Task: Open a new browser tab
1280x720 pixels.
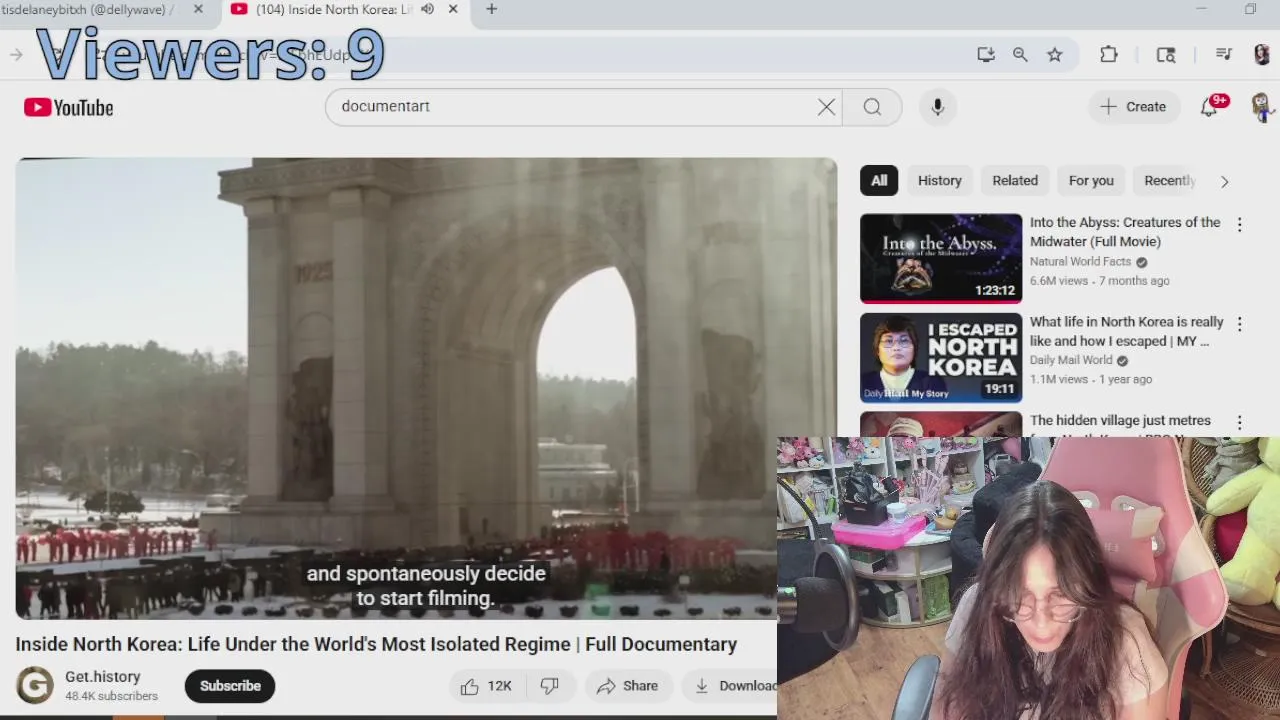Action: click(x=491, y=9)
